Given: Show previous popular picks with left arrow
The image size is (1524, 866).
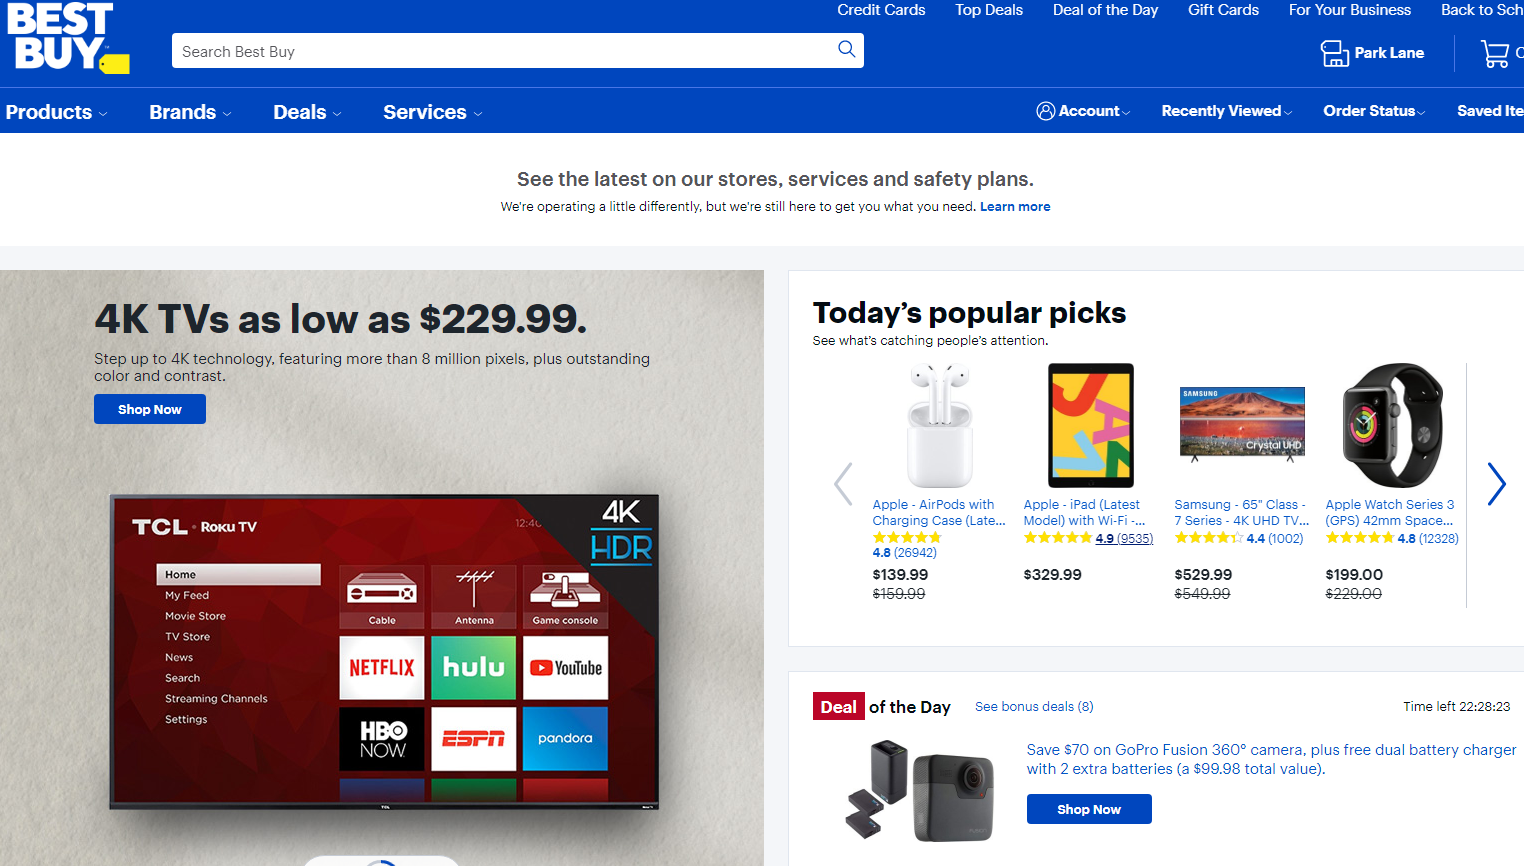Looking at the screenshot, I should pos(843,484).
